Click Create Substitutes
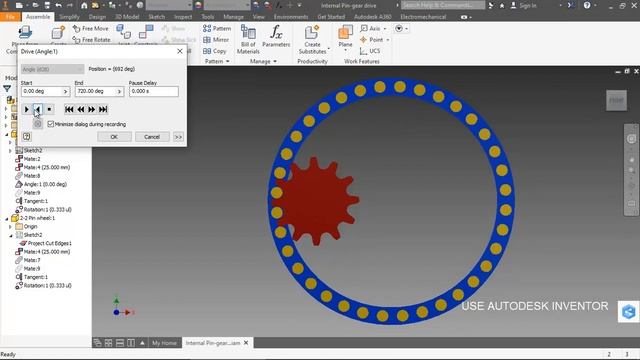The width and height of the screenshot is (640, 360). 312,40
